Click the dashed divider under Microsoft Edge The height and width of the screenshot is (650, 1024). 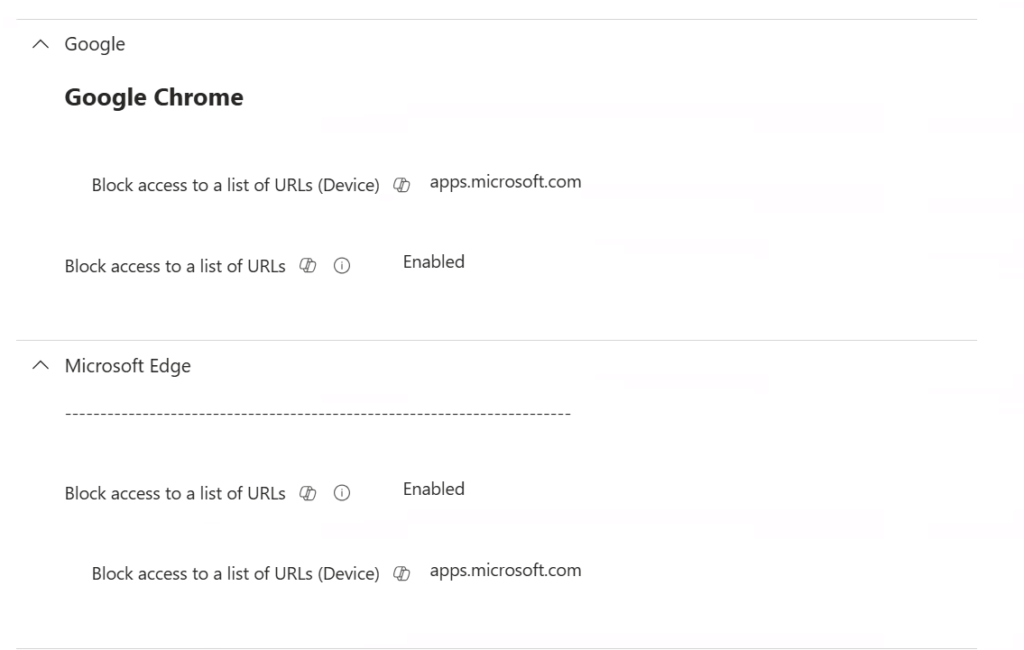[317, 413]
